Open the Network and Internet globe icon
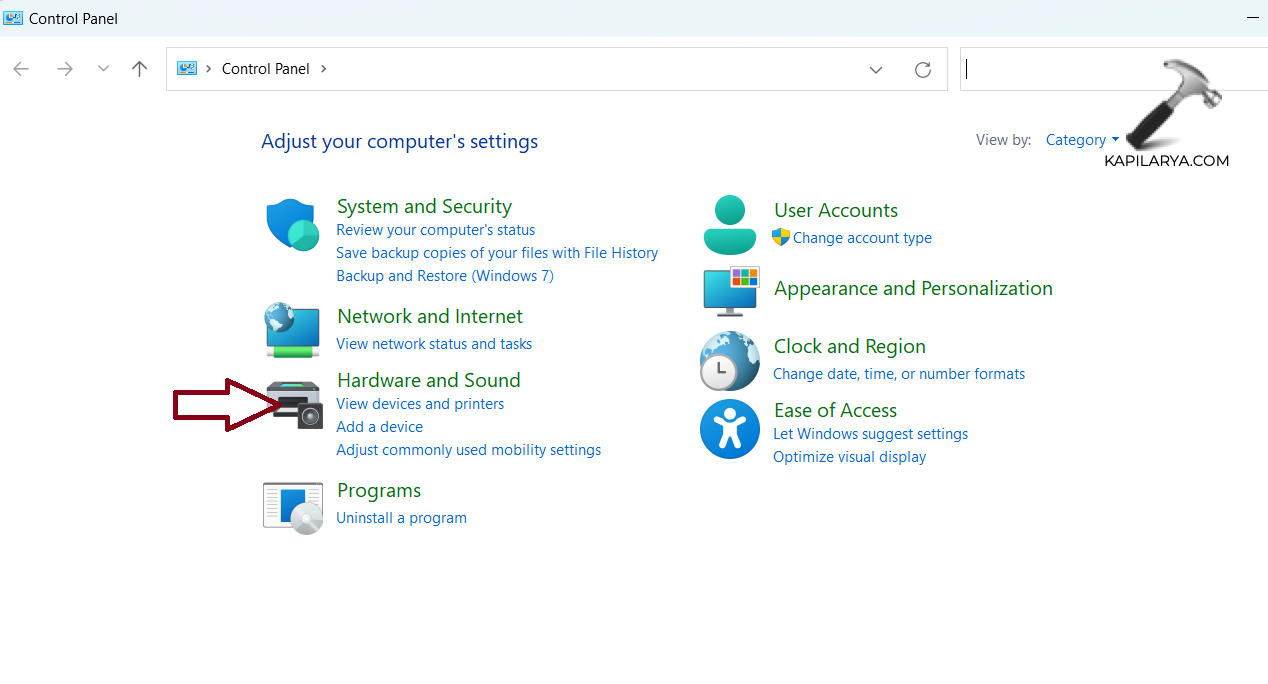Viewport: 1268px width, 684px height. coord(292,330)
